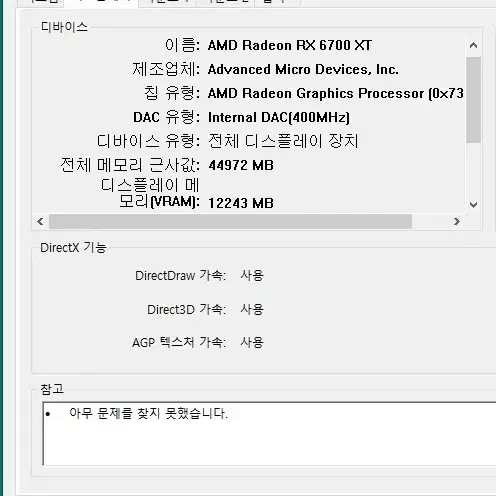Screen dimensions: 496x496
Task: Click the Direct3D 가속 status 사용
Action: [252, 310]
